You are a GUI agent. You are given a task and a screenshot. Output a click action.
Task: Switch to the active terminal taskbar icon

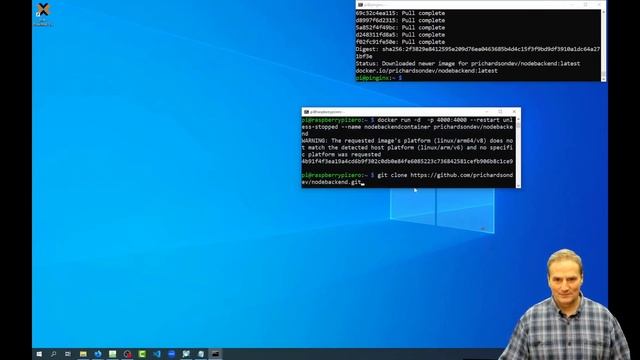pos(216,354)
